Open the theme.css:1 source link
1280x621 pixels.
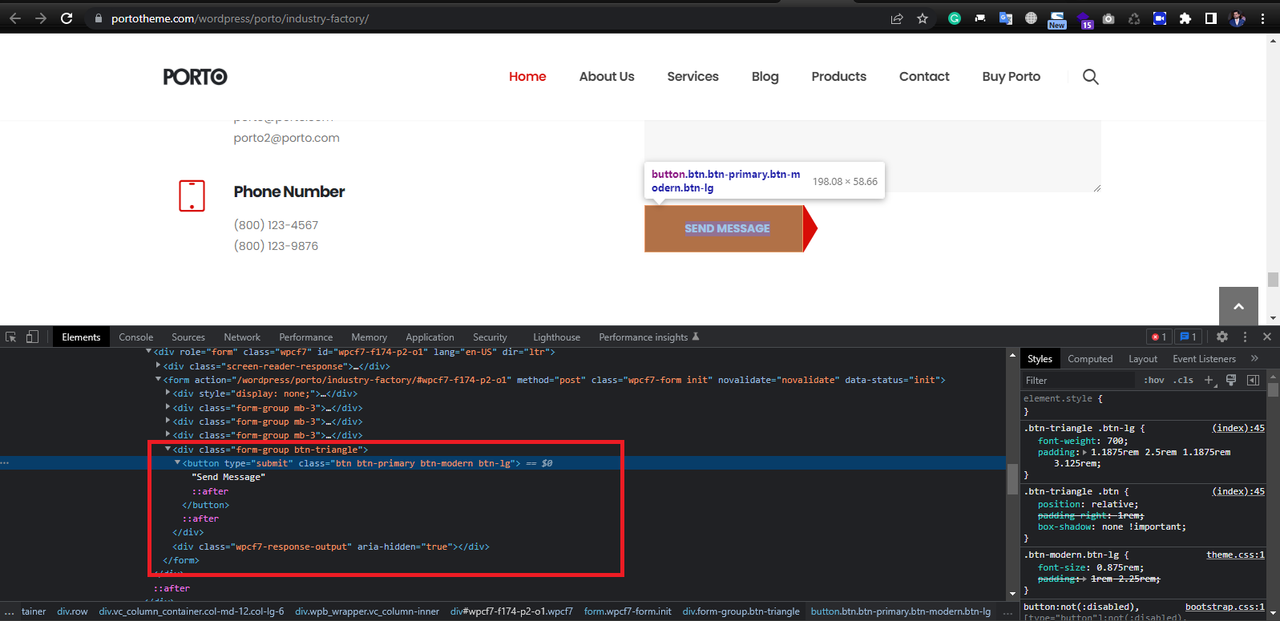point(1235,555)
